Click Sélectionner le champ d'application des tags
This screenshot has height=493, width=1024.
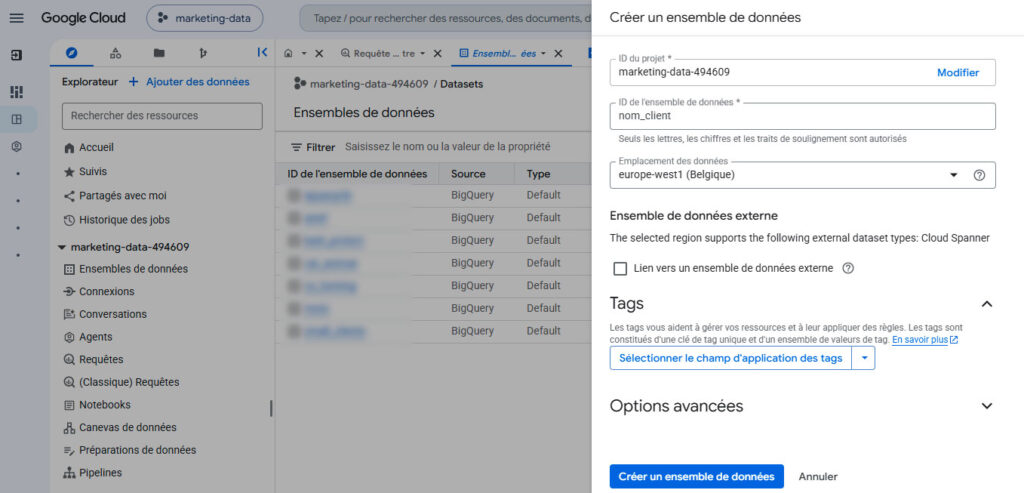(x=731, y=358)
